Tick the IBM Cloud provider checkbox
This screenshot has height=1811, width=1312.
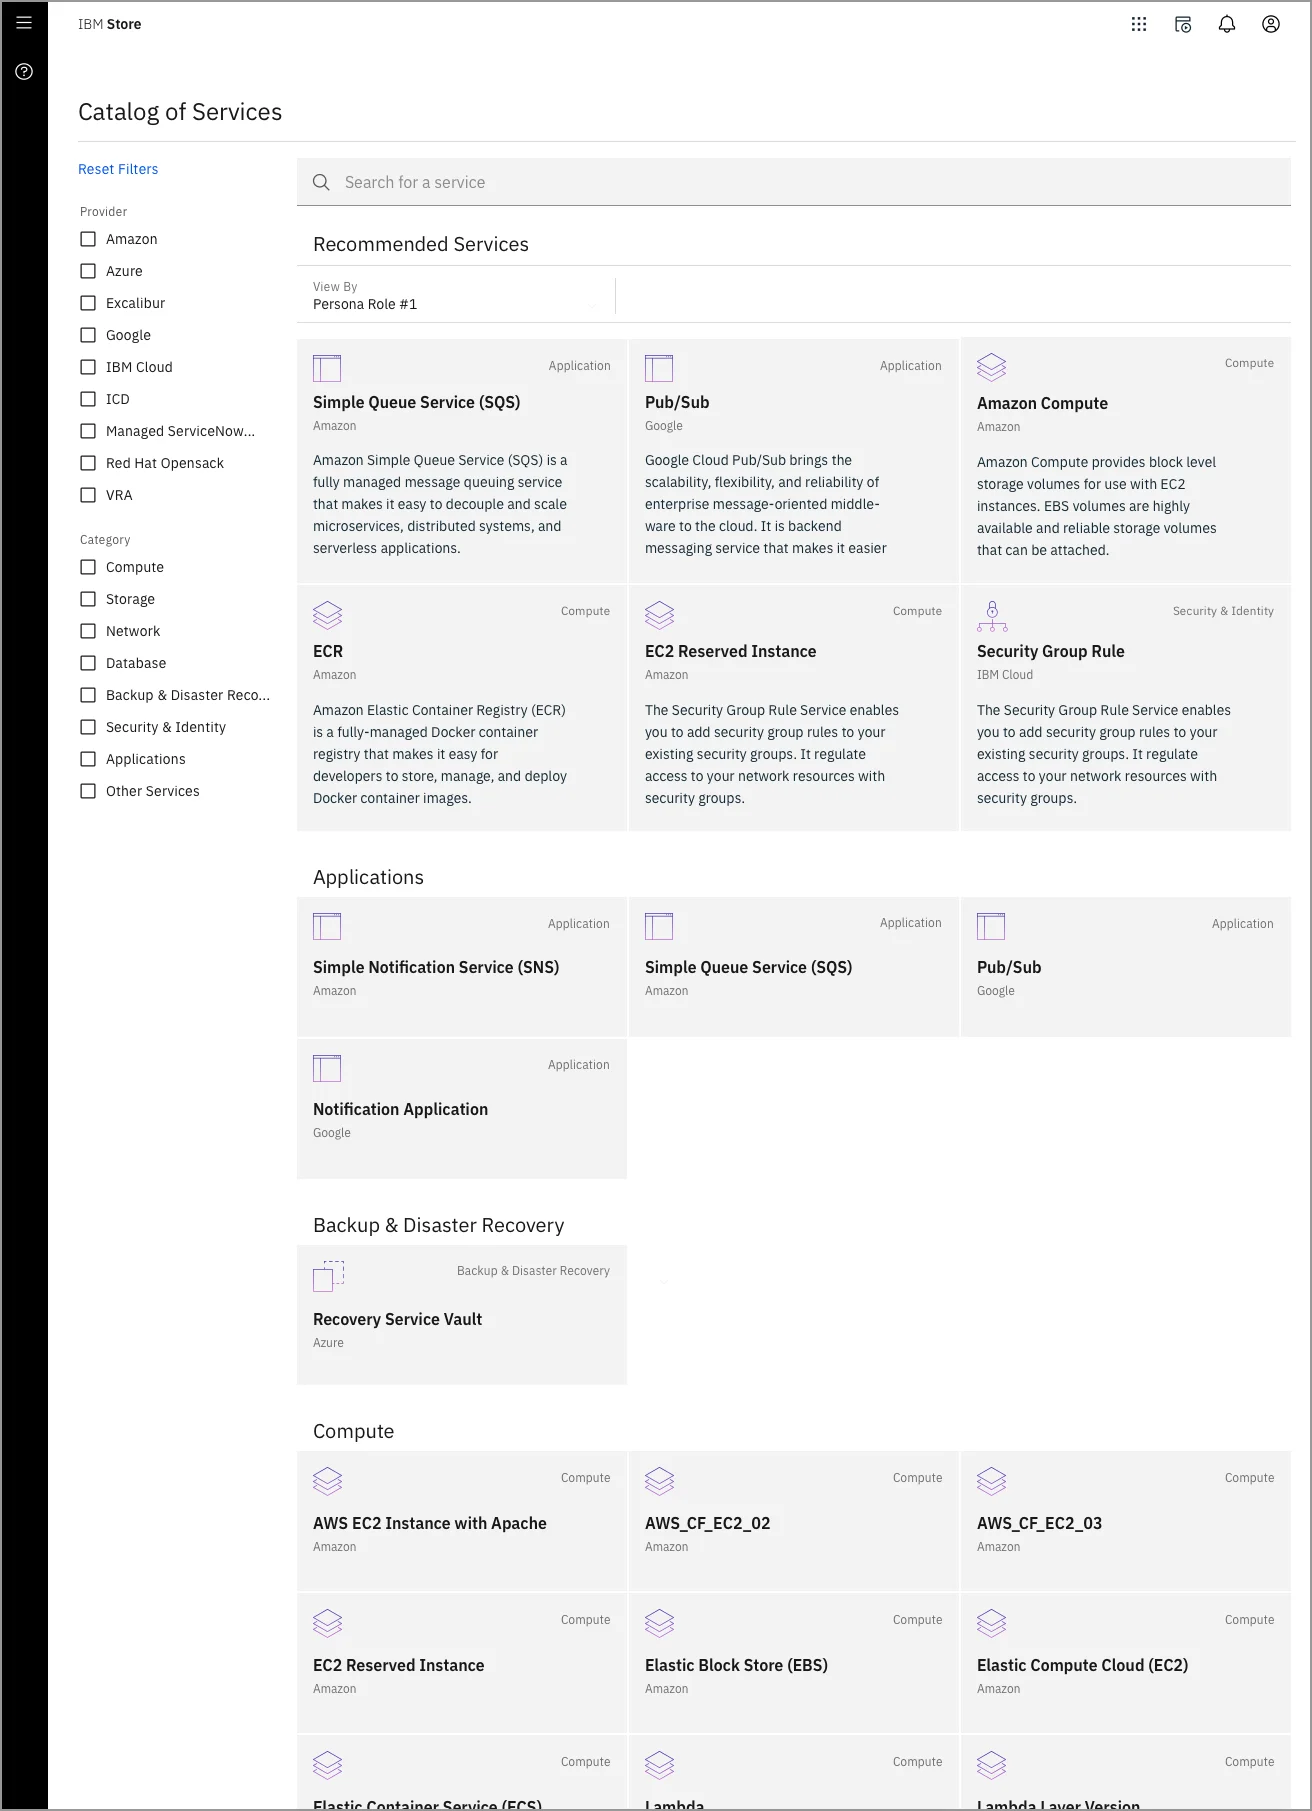coord(88,367)
